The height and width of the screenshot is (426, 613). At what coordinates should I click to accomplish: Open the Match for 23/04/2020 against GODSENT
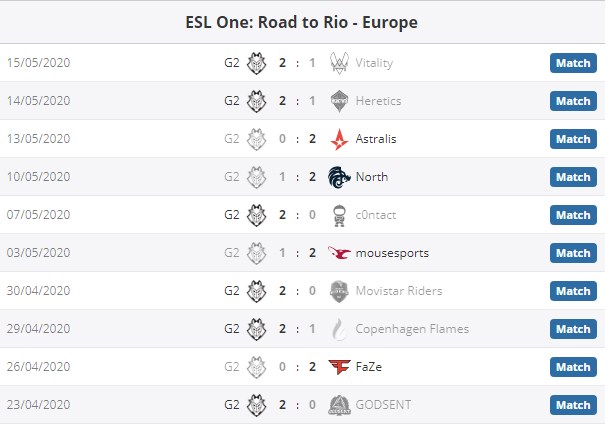[573, 405]
